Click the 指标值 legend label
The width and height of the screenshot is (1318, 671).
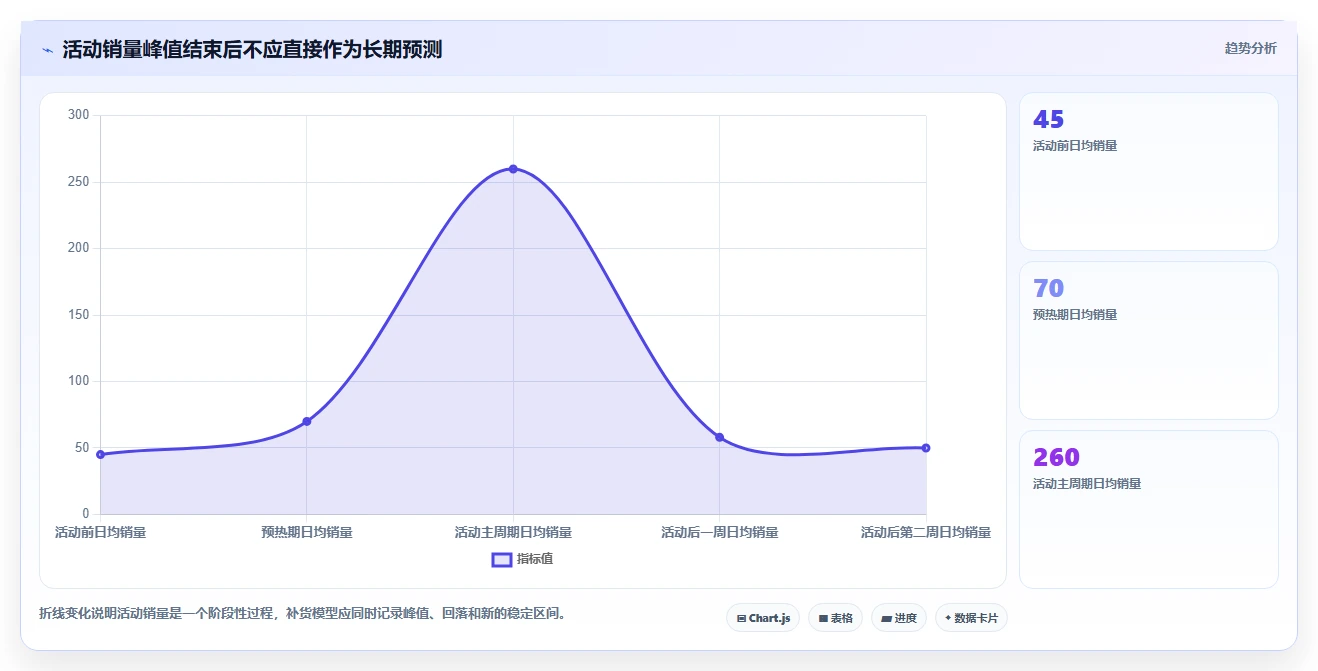(x=535, y=559)
